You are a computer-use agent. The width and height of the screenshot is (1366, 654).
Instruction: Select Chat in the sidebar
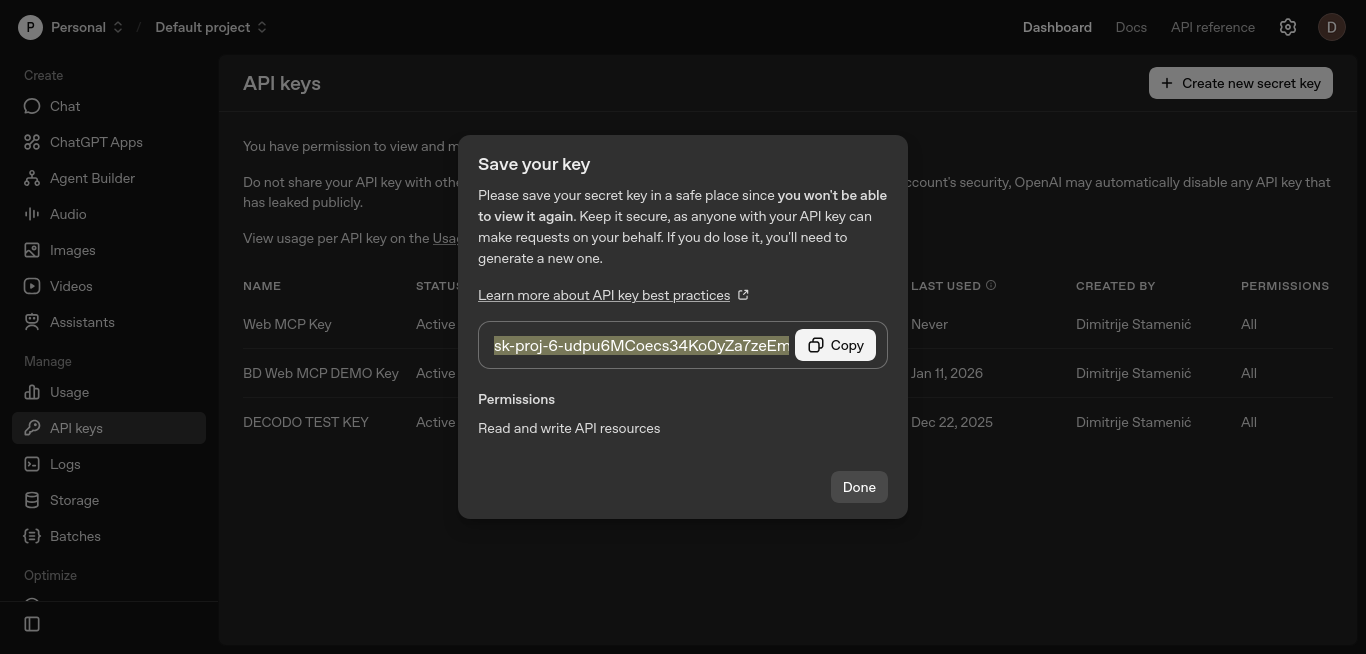[64, 106]
